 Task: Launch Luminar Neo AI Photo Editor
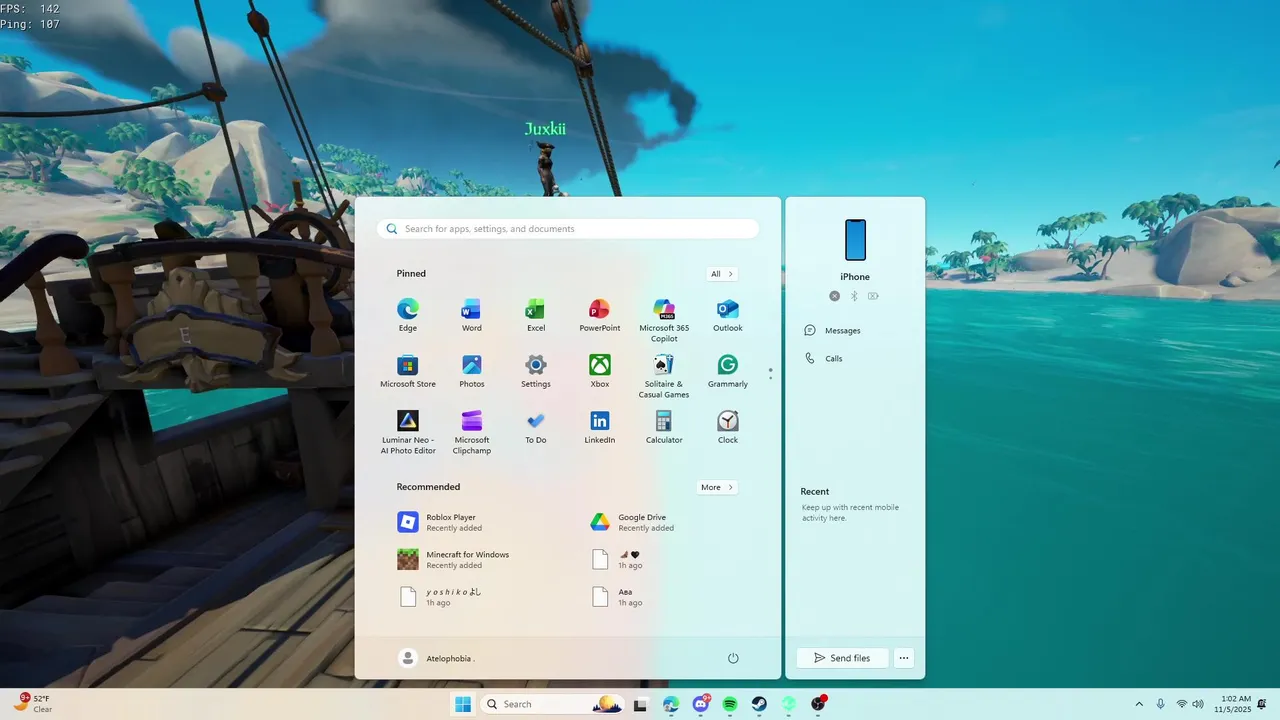(408, 431)
